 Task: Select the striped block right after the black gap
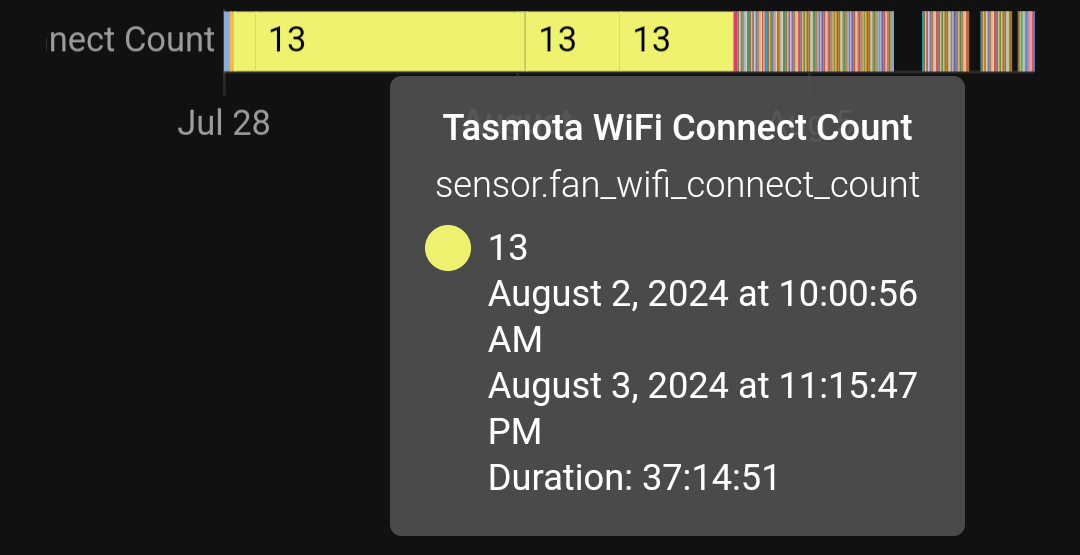point(946,41)
